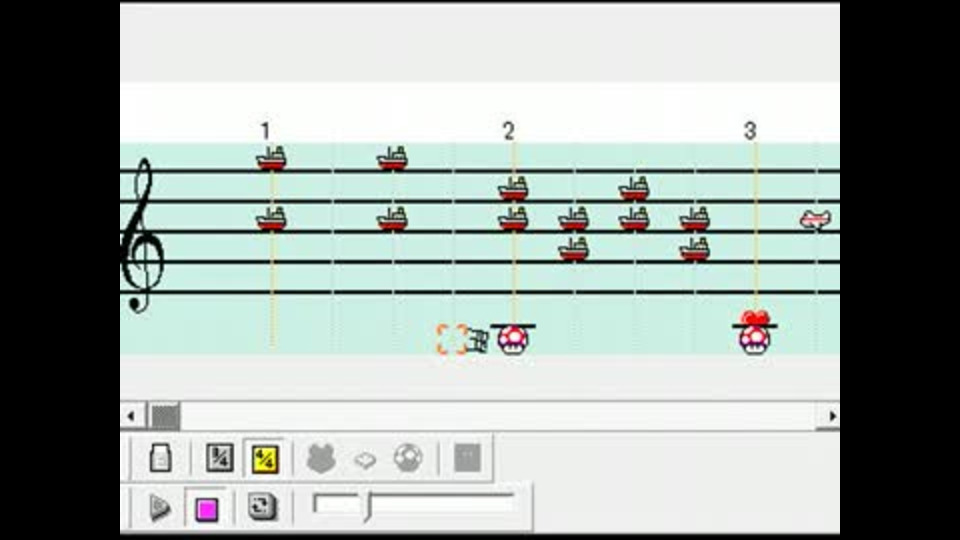Screen dimensions: 960x540
Task: Click the horizontal scrollbar thumb
Action: point(165,416)
